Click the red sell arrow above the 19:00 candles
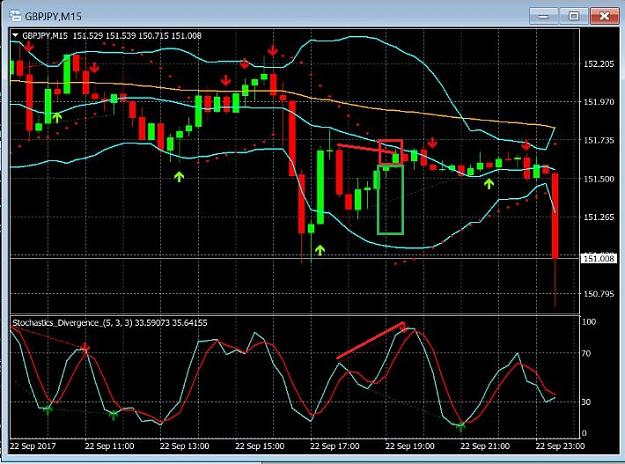 [x=432, y=142]
